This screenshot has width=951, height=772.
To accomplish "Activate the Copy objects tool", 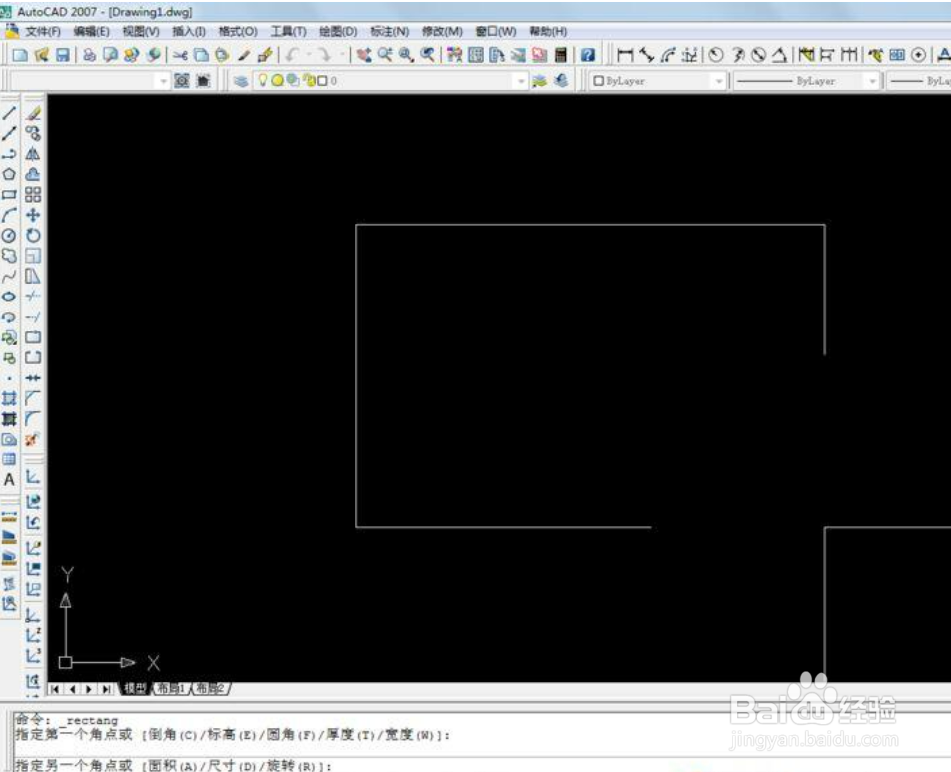I will click(33, 133).
